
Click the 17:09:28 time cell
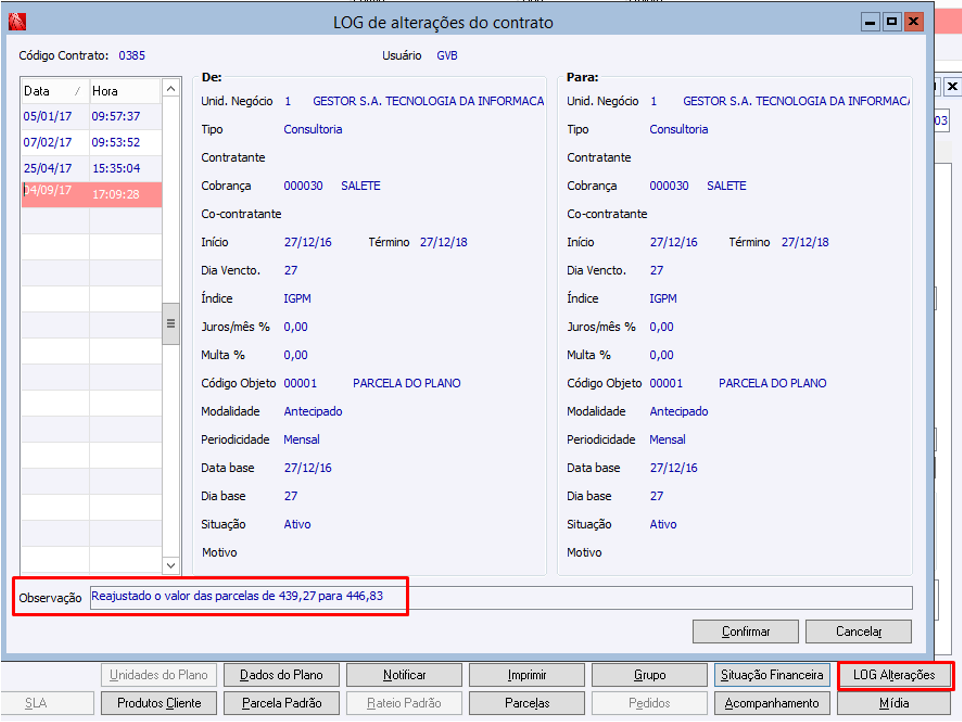click(x=116, y=194)
